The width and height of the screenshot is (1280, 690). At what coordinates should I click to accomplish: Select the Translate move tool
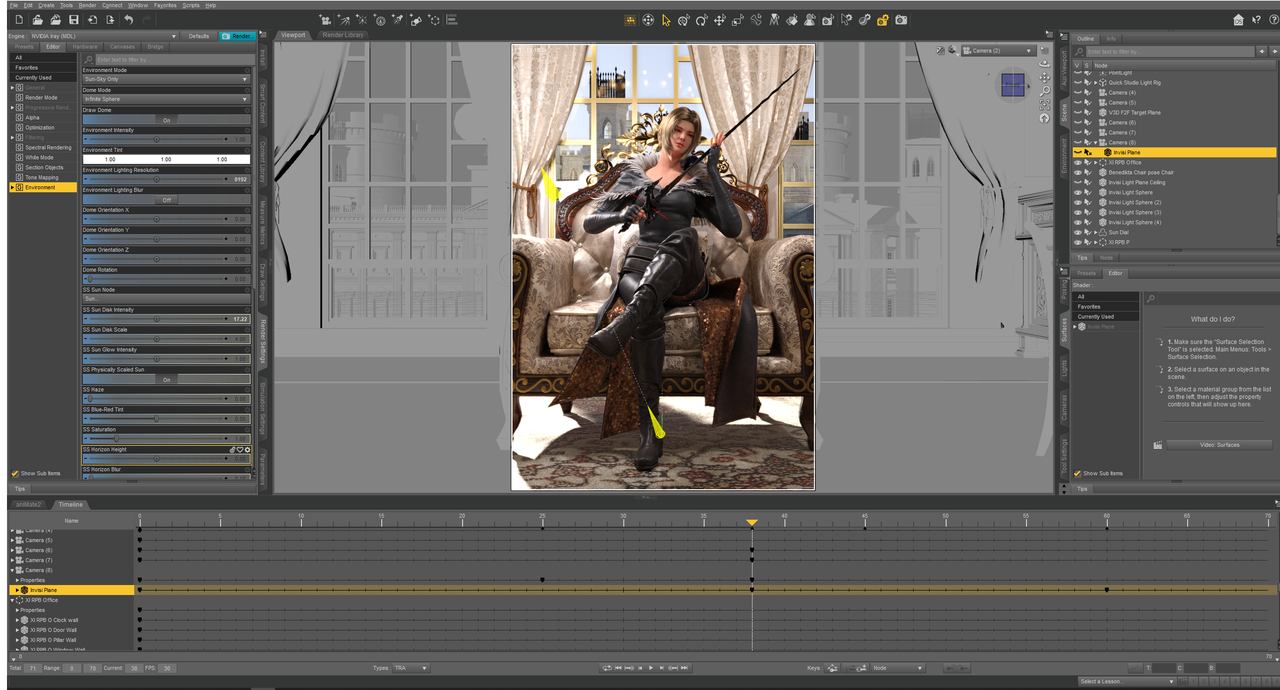pos(719,20)
